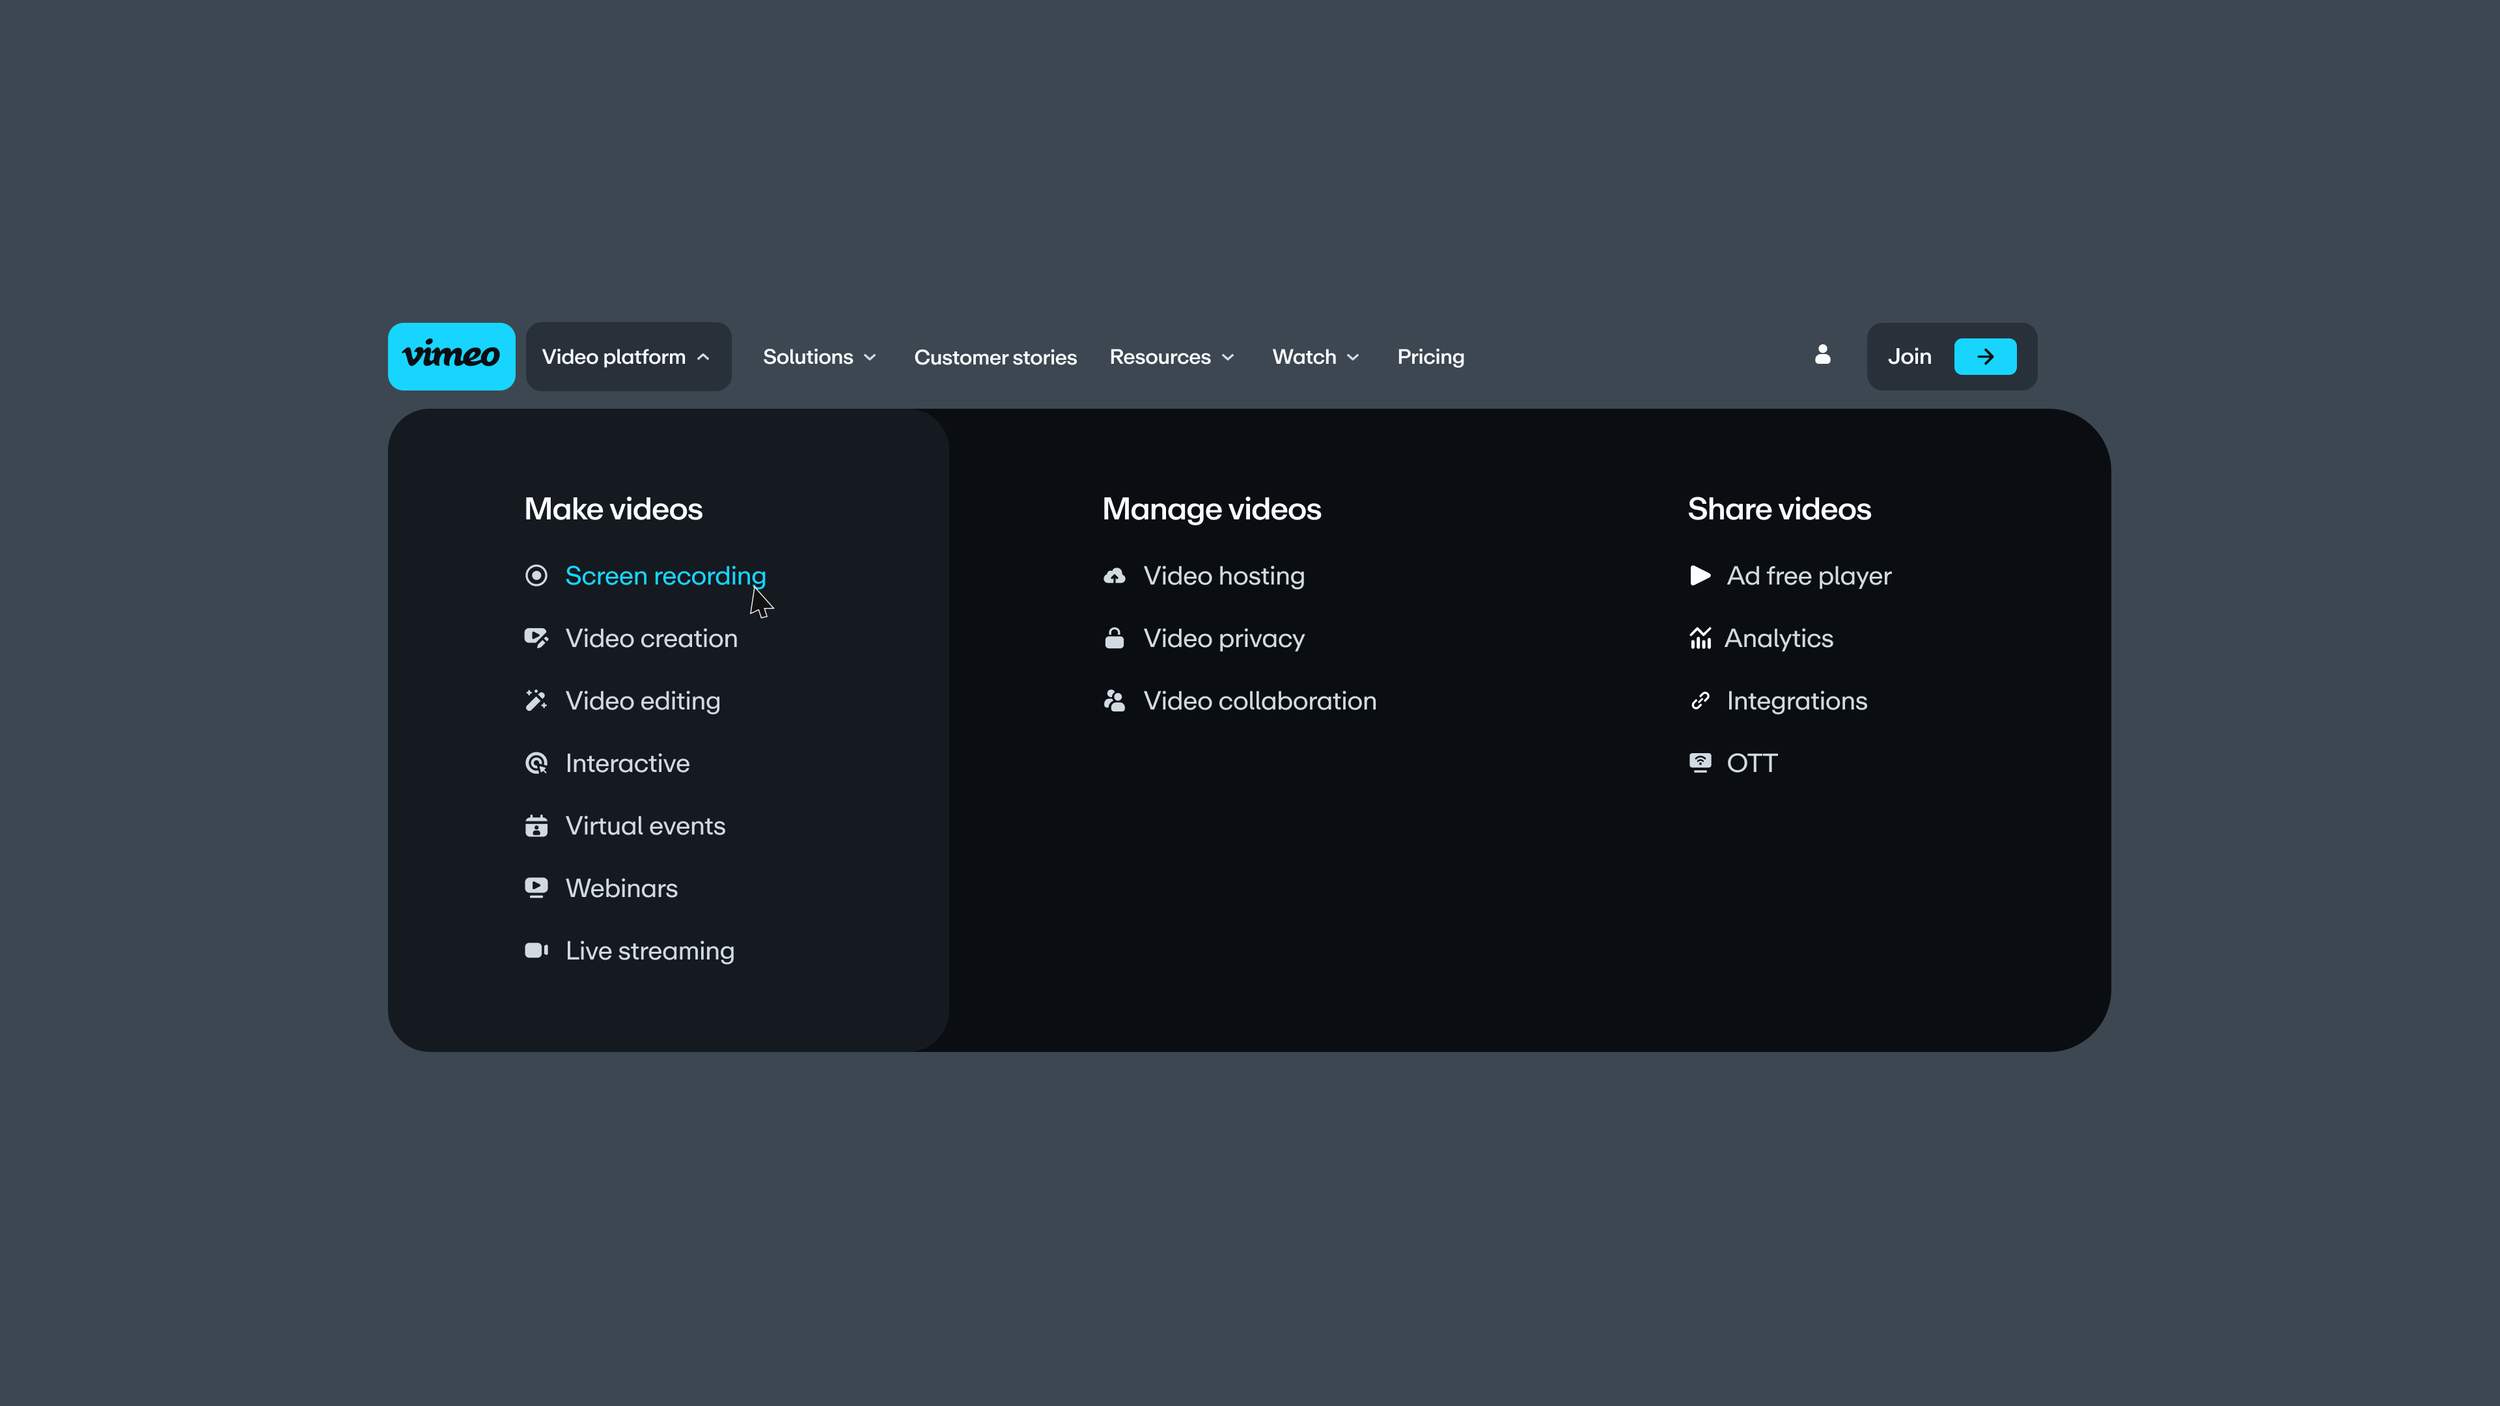The image size is (2500, 1406).
Task: Click the Ad free player play icon
Action: [1699, 576]
